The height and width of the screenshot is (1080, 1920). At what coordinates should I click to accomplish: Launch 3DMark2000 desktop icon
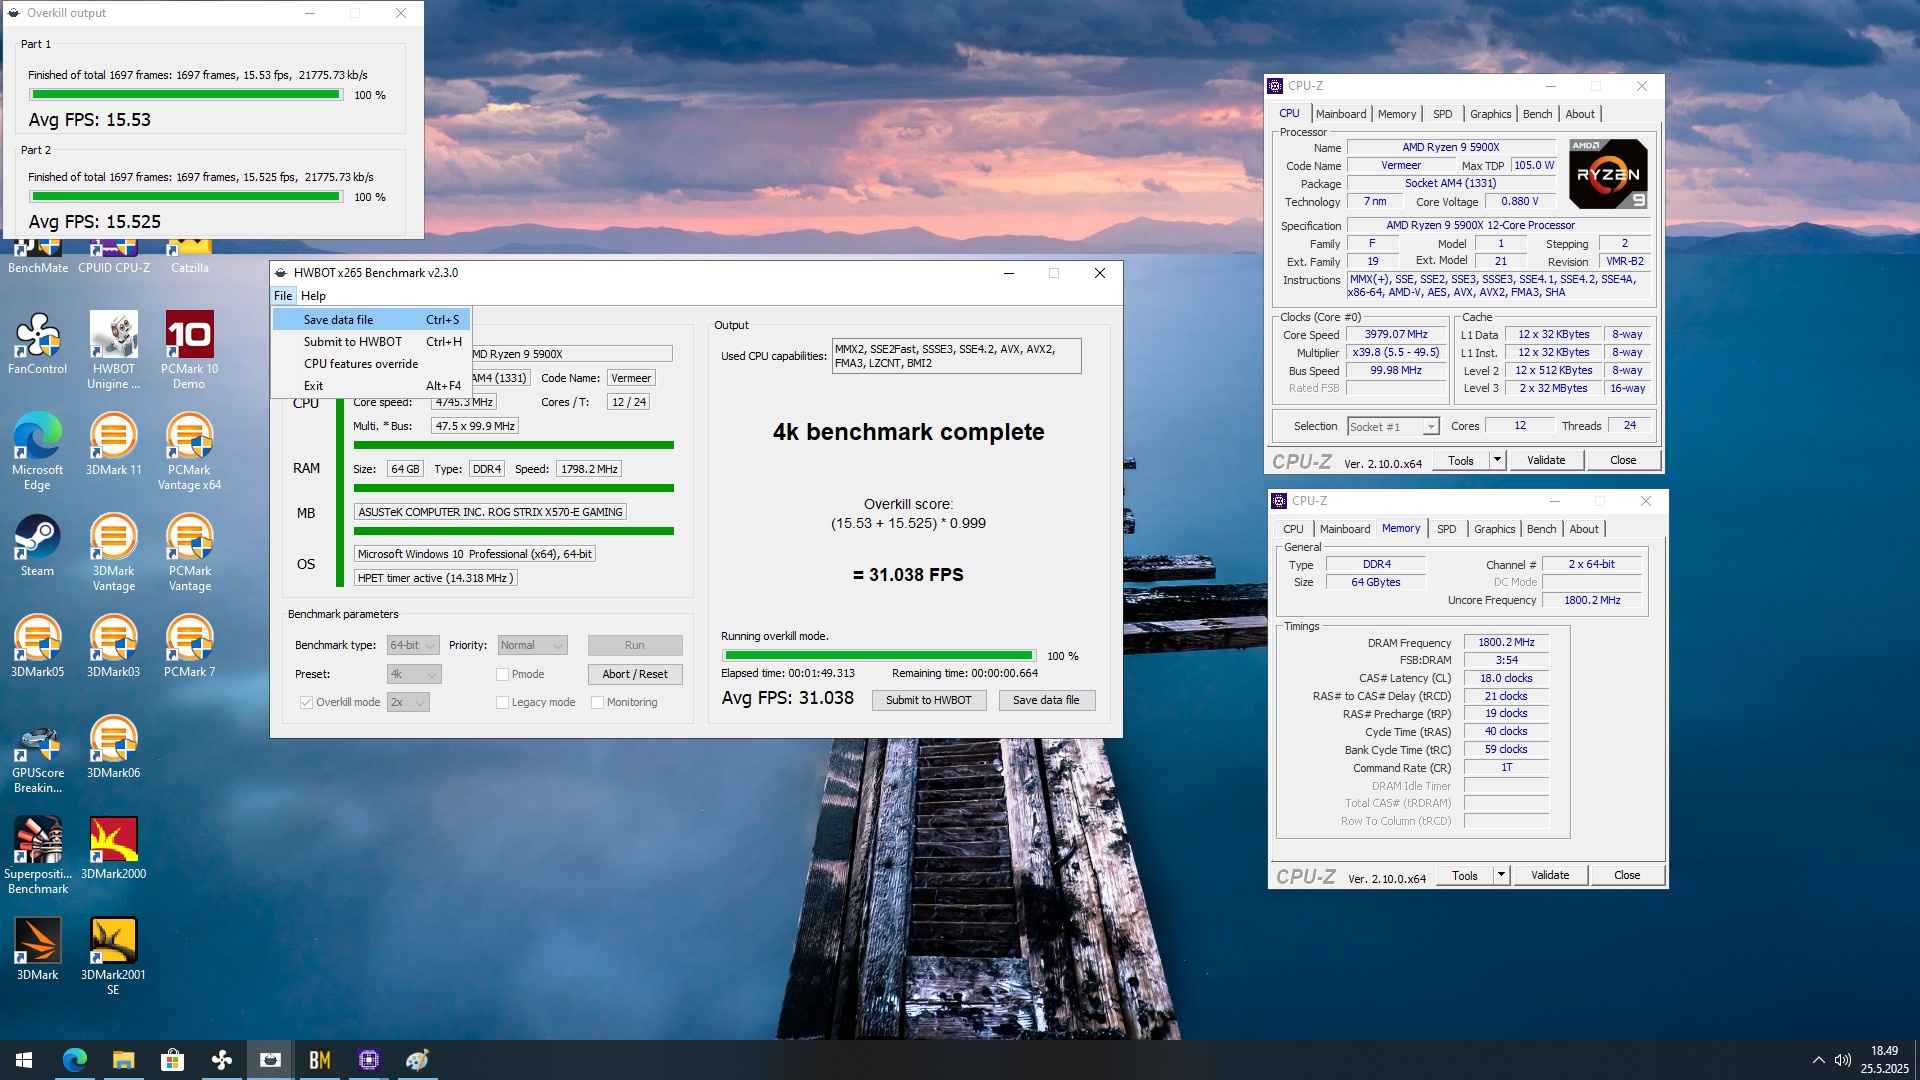(x=113, y=848)
